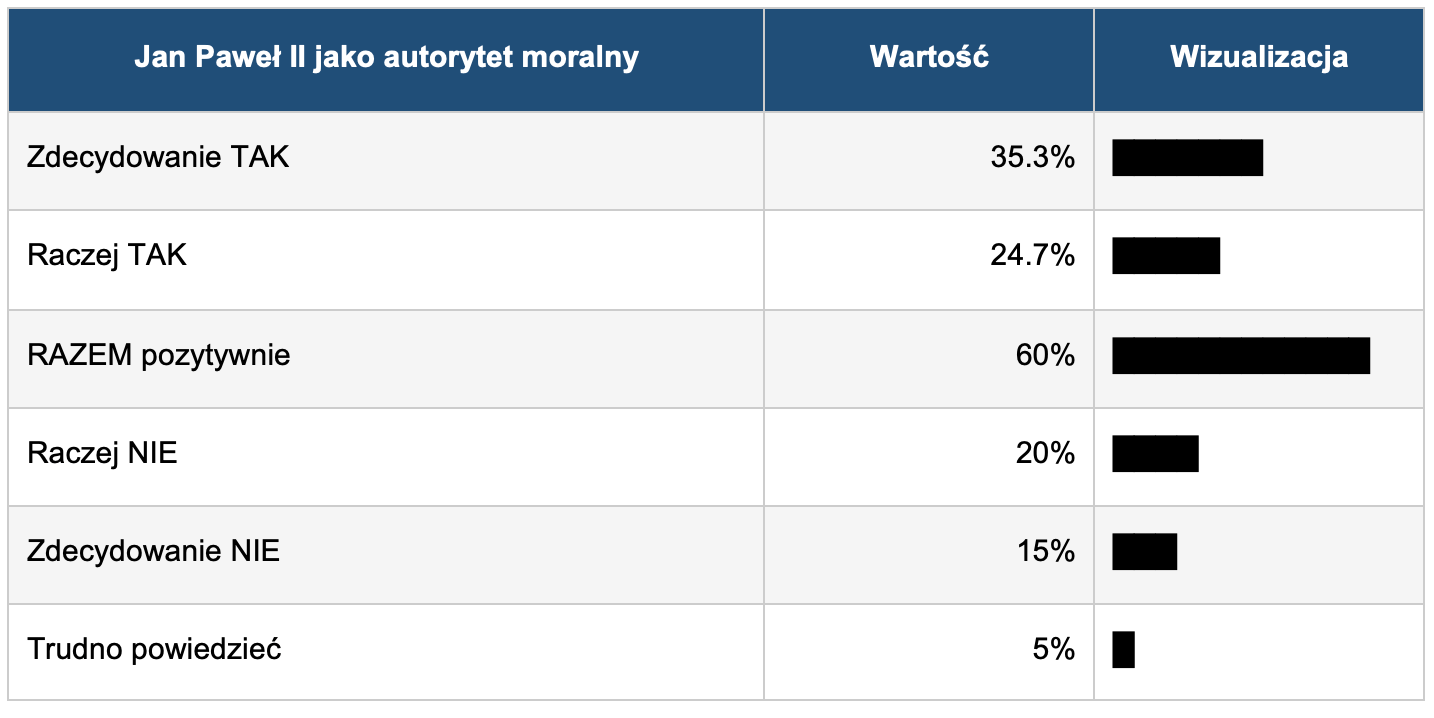Click the 20% value cell
Image resolution: width=1434 pixels, height=718 pixels.
1046,453
